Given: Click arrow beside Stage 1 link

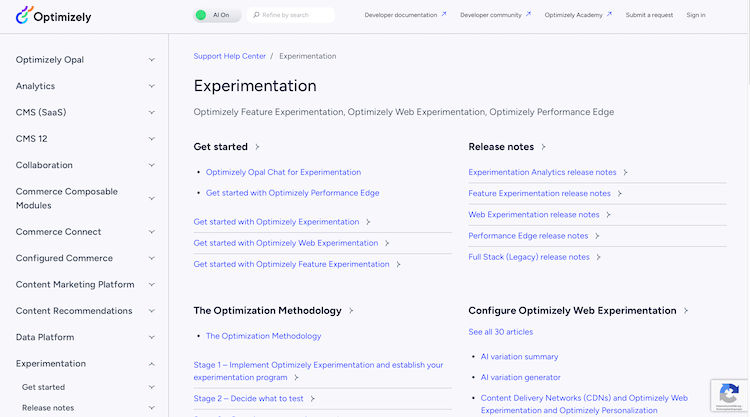Looking at the screenshot, I should pos(296,378).
